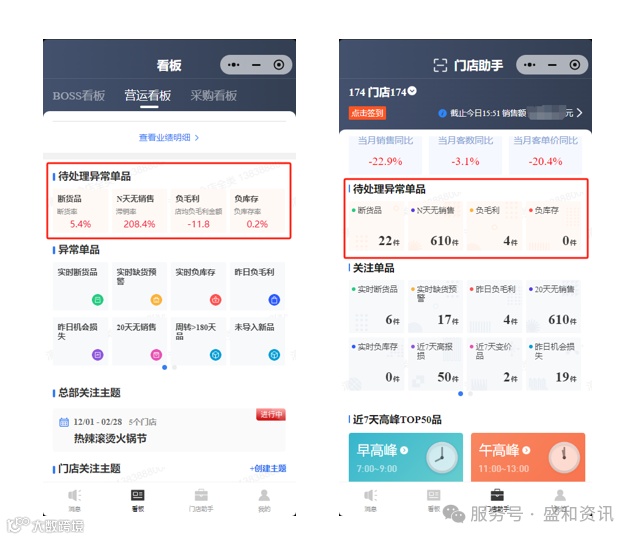
Task: Open 实时缺货预警 17件 tile
Action: pyautogui.click(x=435, y=306)
